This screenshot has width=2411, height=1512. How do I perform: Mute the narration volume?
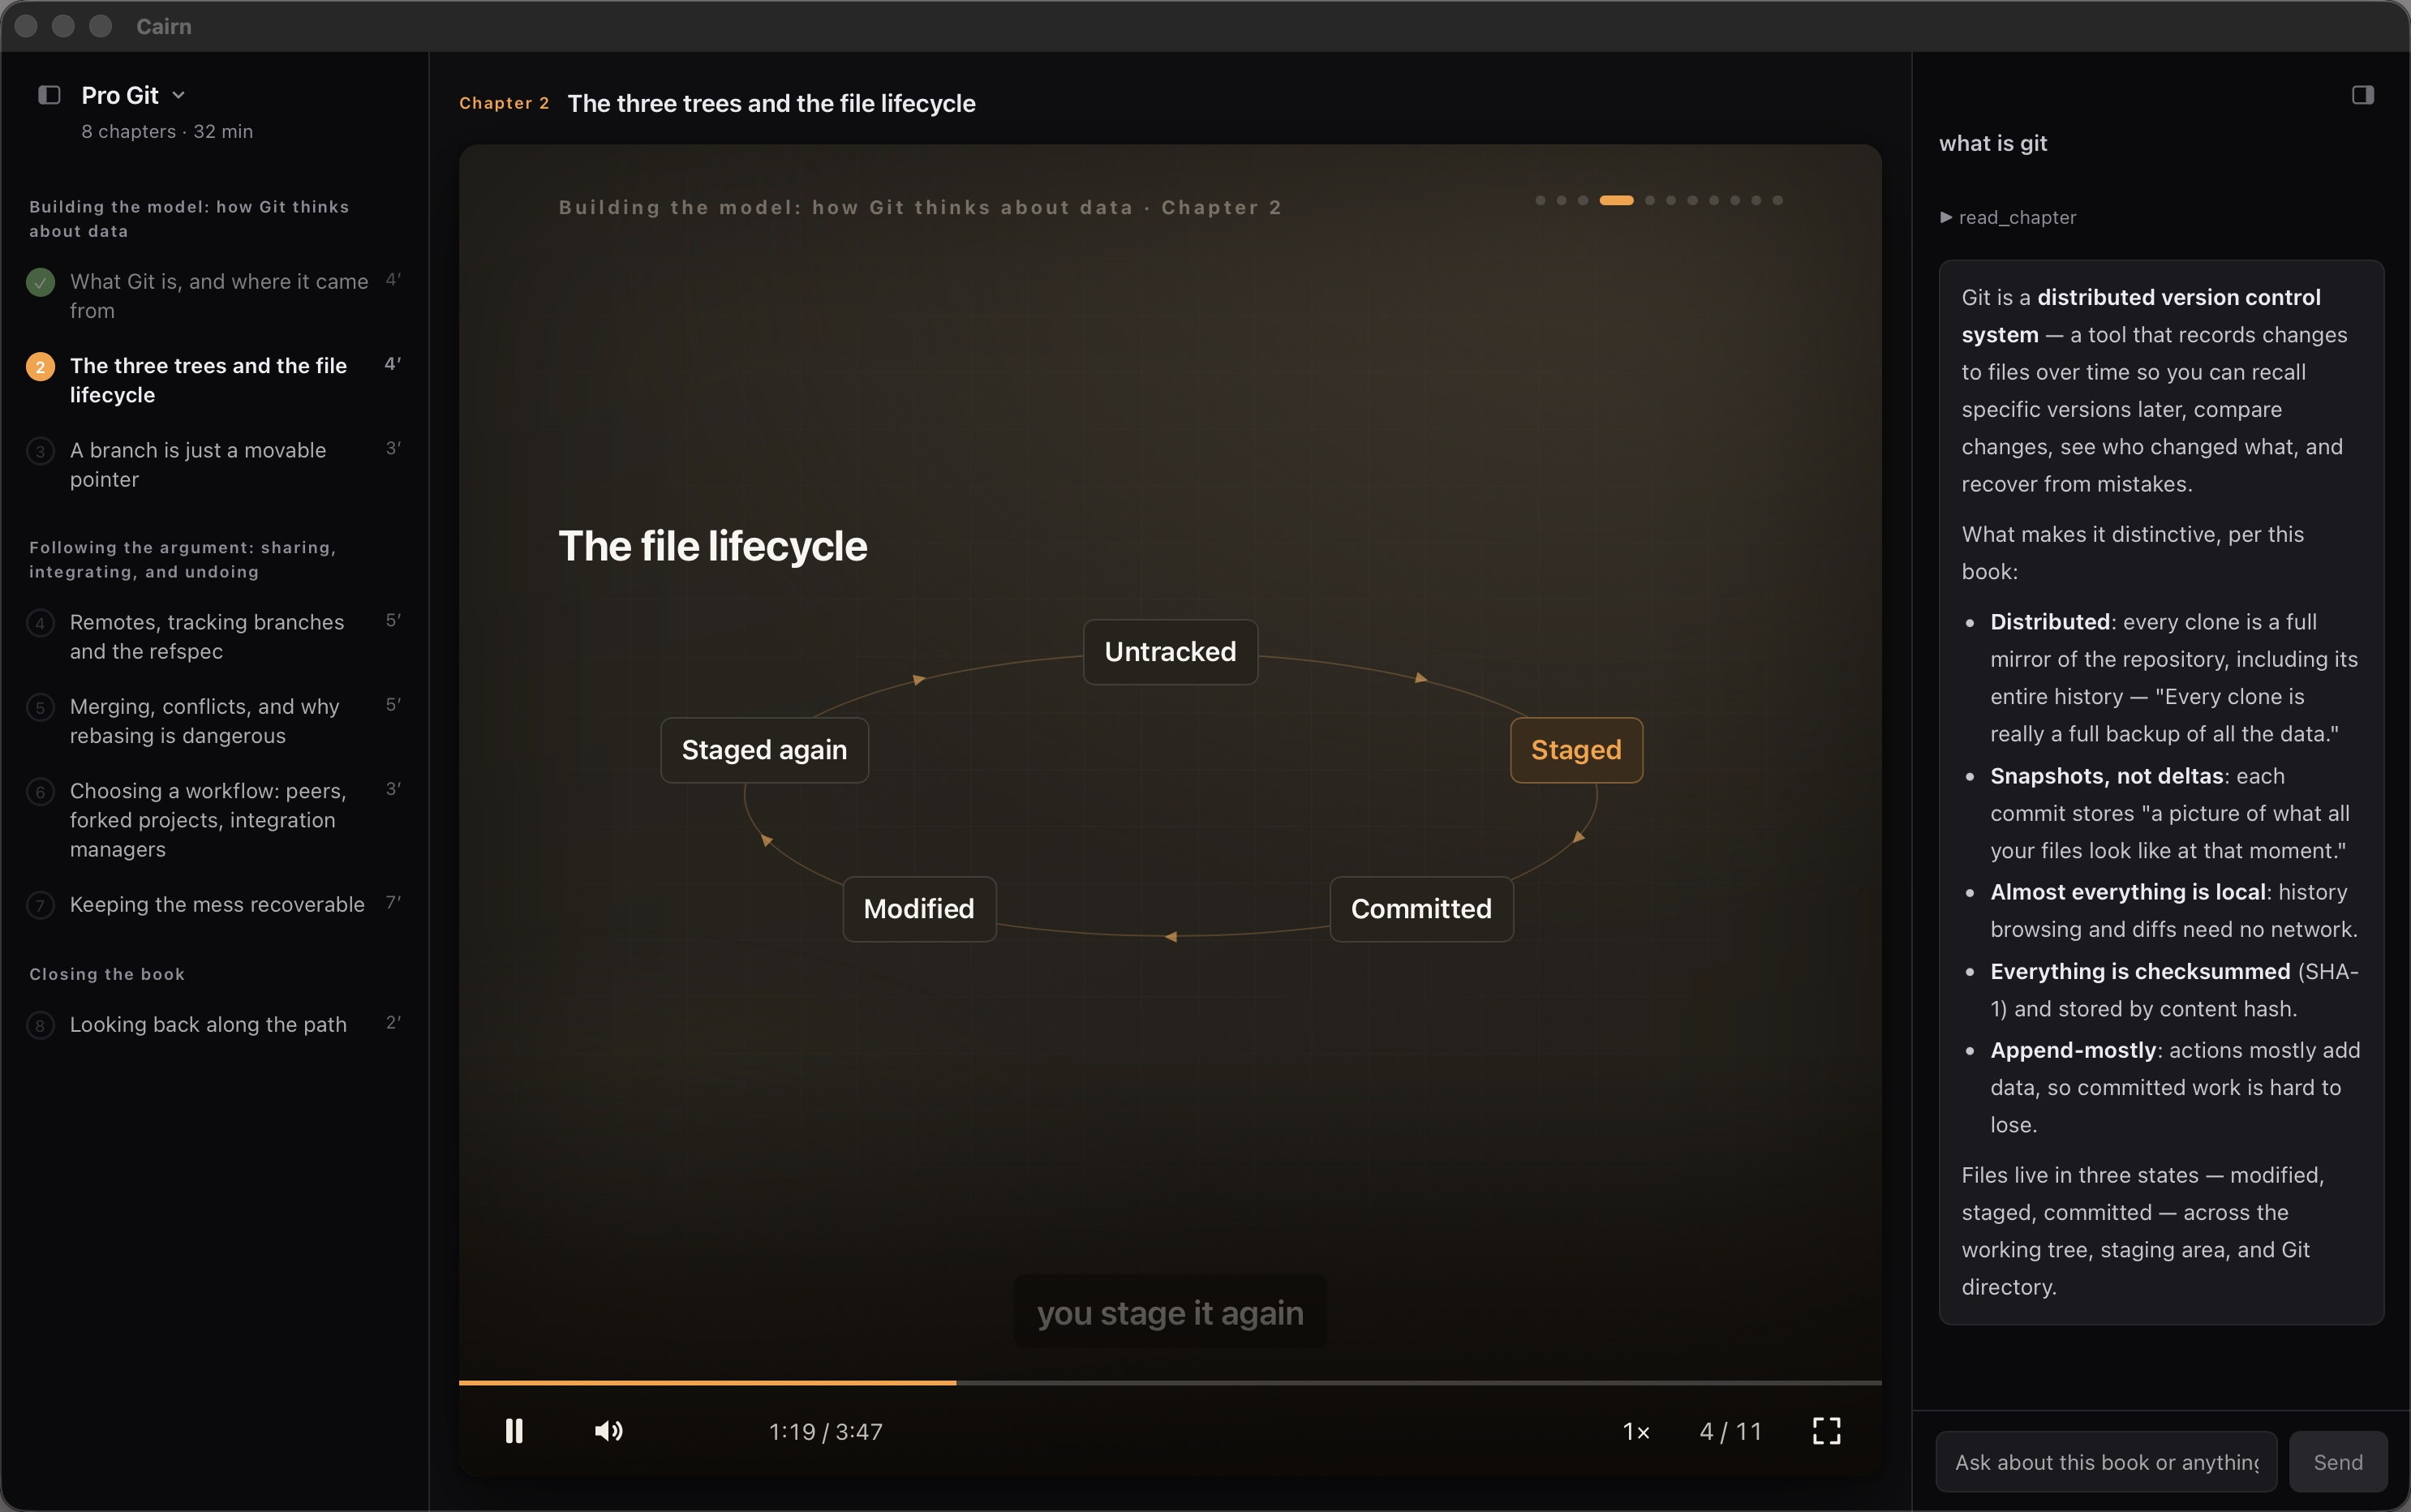click(x=608, y=1431)
